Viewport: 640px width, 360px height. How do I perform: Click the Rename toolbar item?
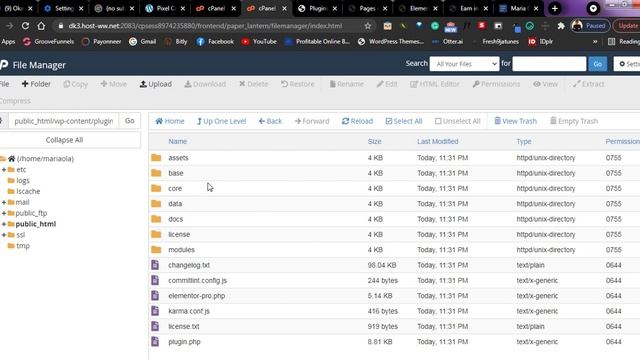pos(347,84)
